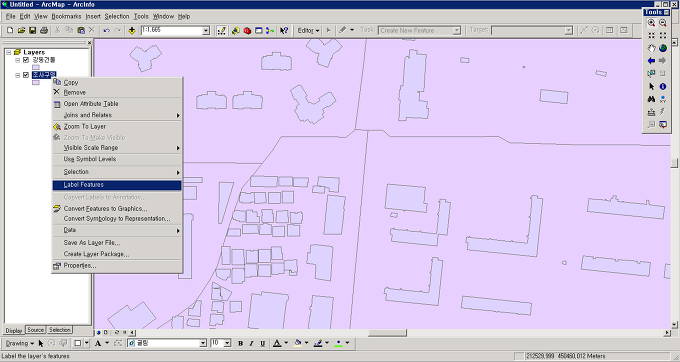Viewport: 680px width, 362px height.
Task: Open the Find binoculars tool
Action: pos(651,99)
